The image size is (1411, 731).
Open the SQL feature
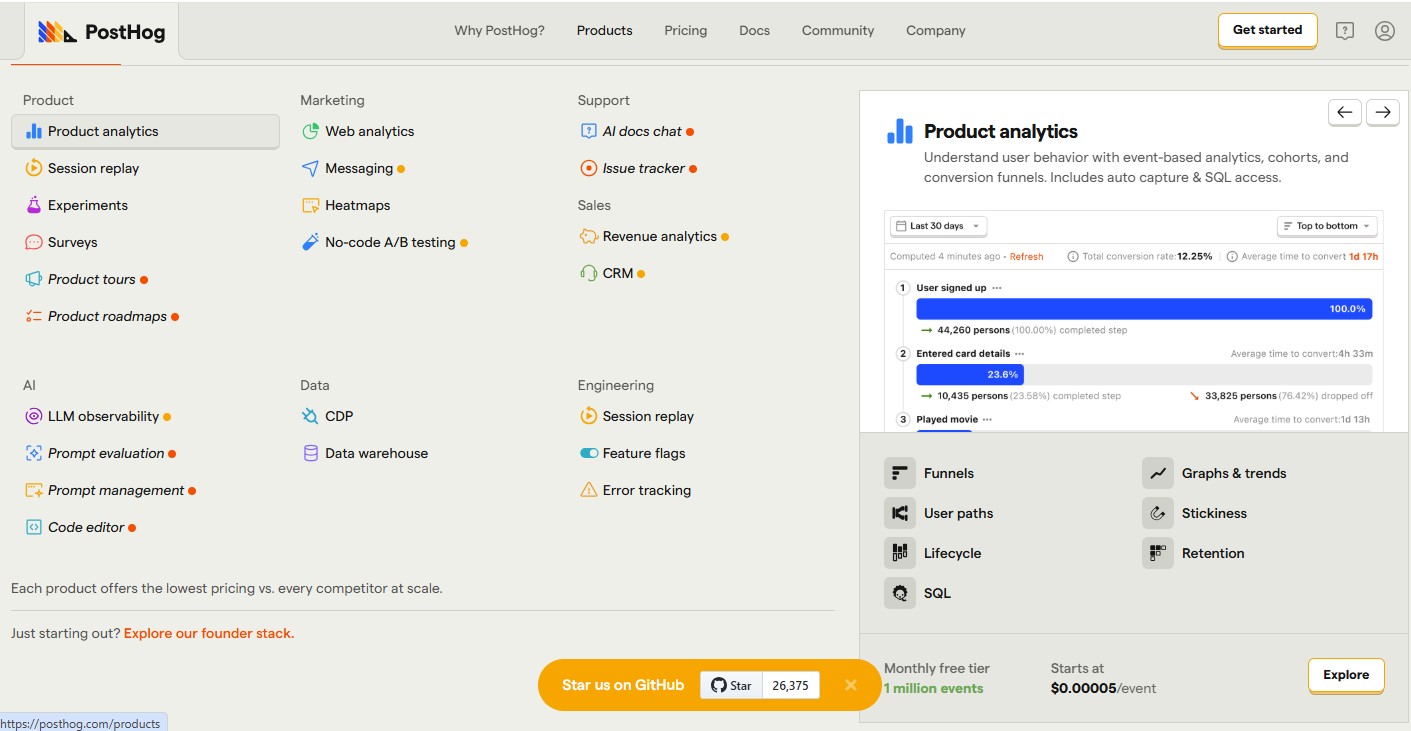[x=917, y=593]
